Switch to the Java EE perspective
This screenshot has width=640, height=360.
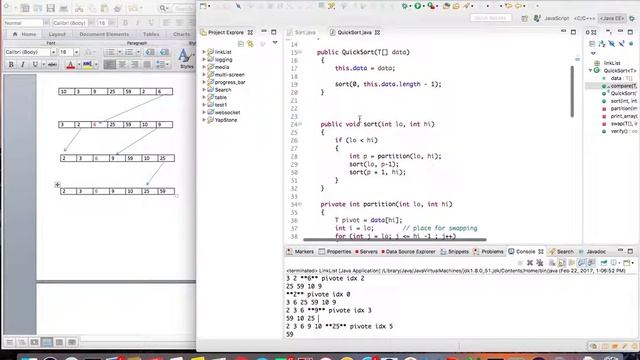pyautogui.click(x=611, y=18)
